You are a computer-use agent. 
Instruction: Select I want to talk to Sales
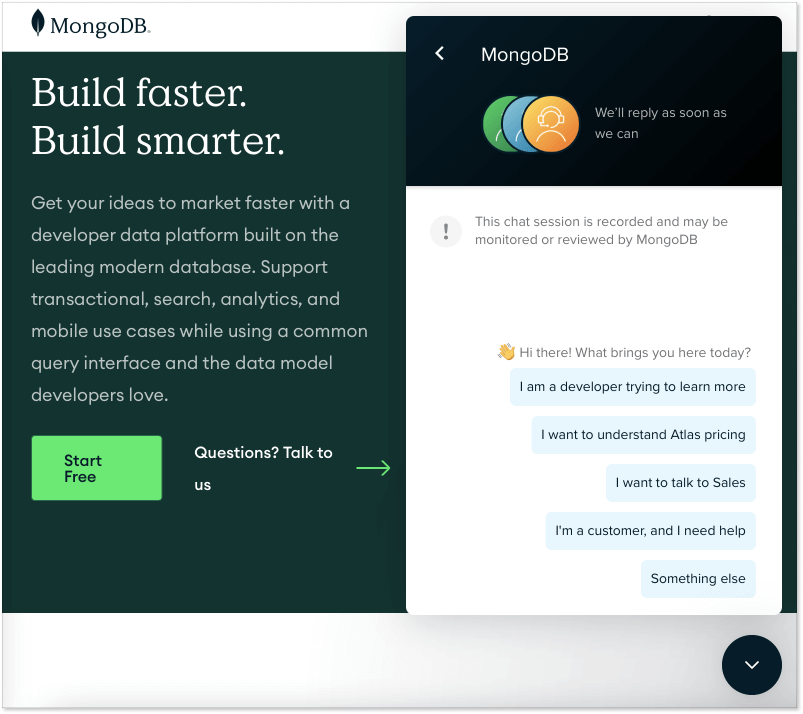(681, 483)
